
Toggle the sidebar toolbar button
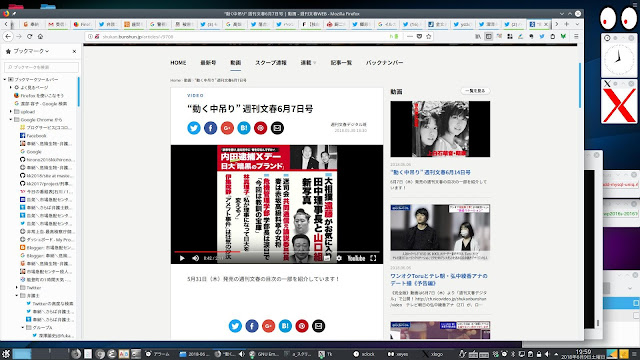489,36
